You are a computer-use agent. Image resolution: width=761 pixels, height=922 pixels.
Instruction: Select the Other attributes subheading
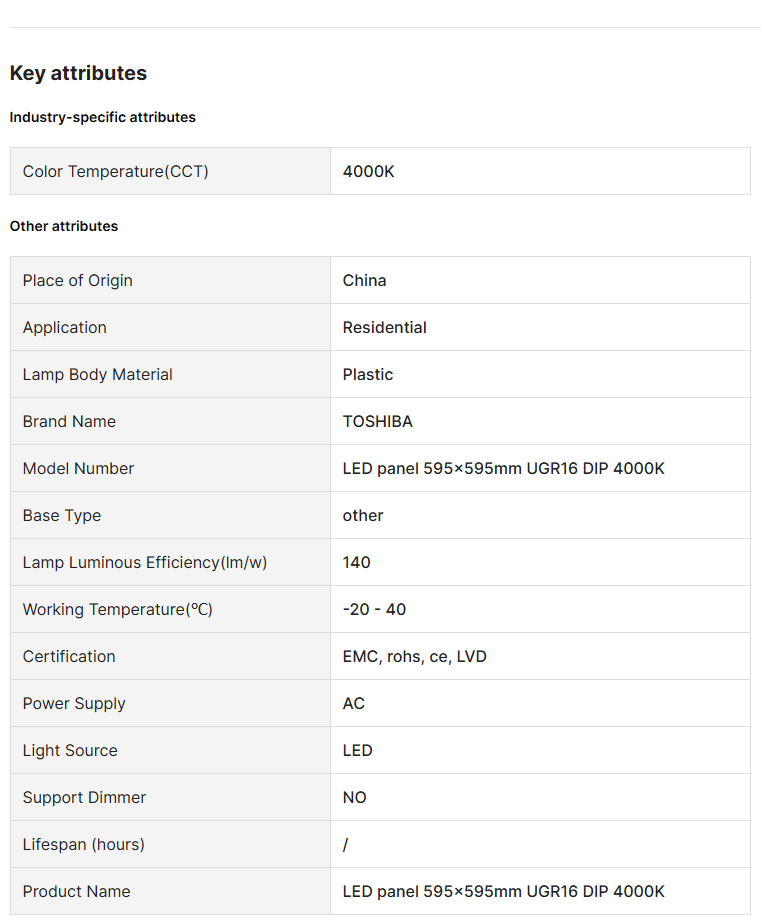64,226
